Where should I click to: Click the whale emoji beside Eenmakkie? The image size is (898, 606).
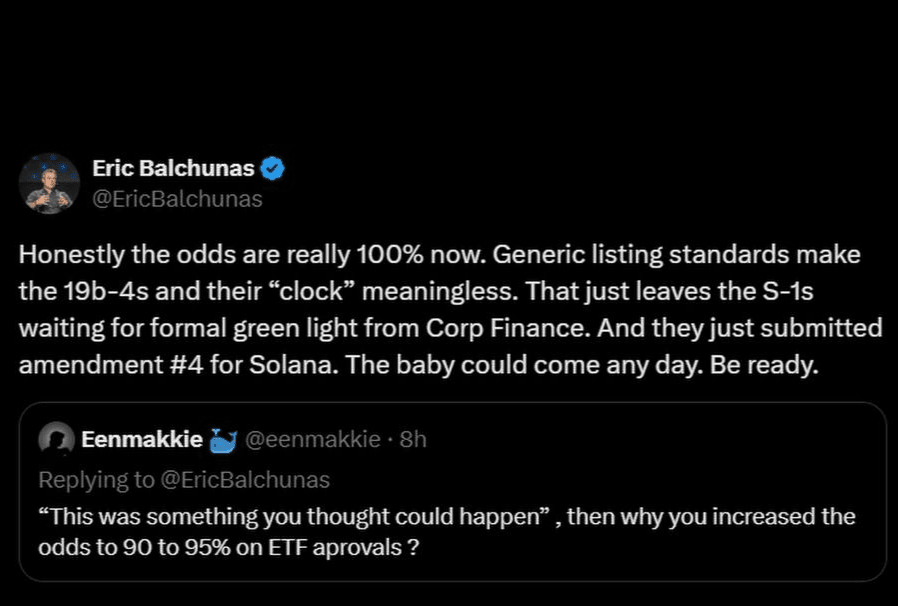click(224, 438)
